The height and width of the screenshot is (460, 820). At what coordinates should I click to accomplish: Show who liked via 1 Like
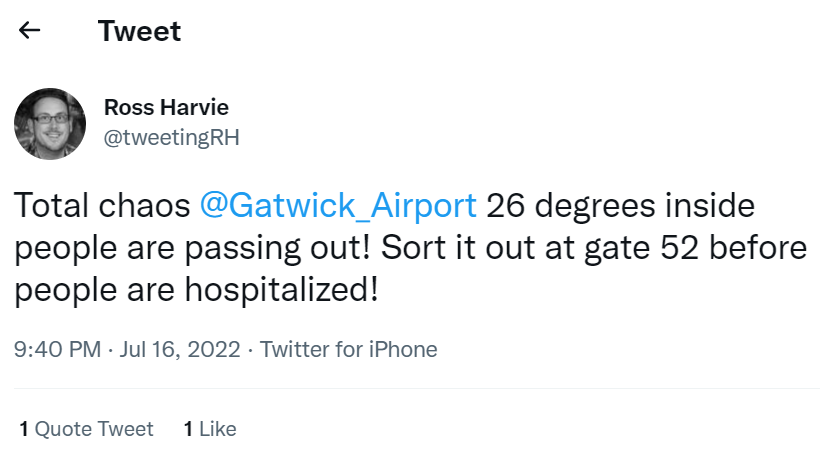210,429
